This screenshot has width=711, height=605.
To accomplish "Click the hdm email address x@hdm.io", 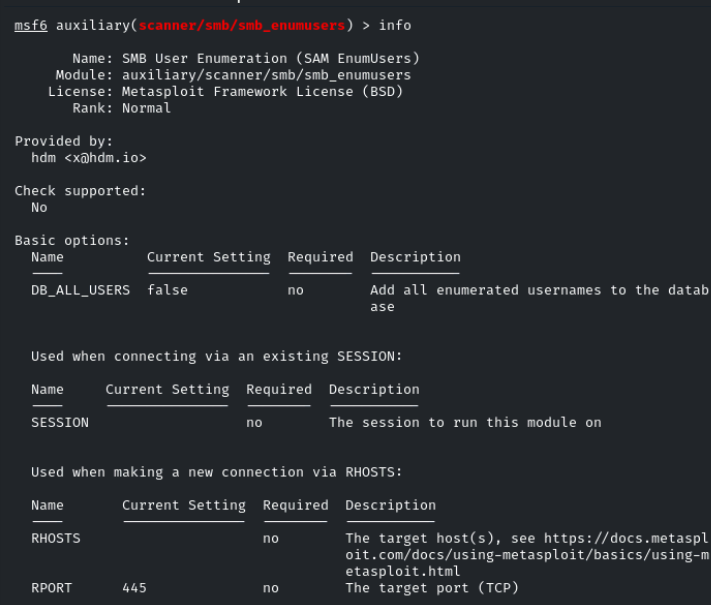I will (105, 158).
